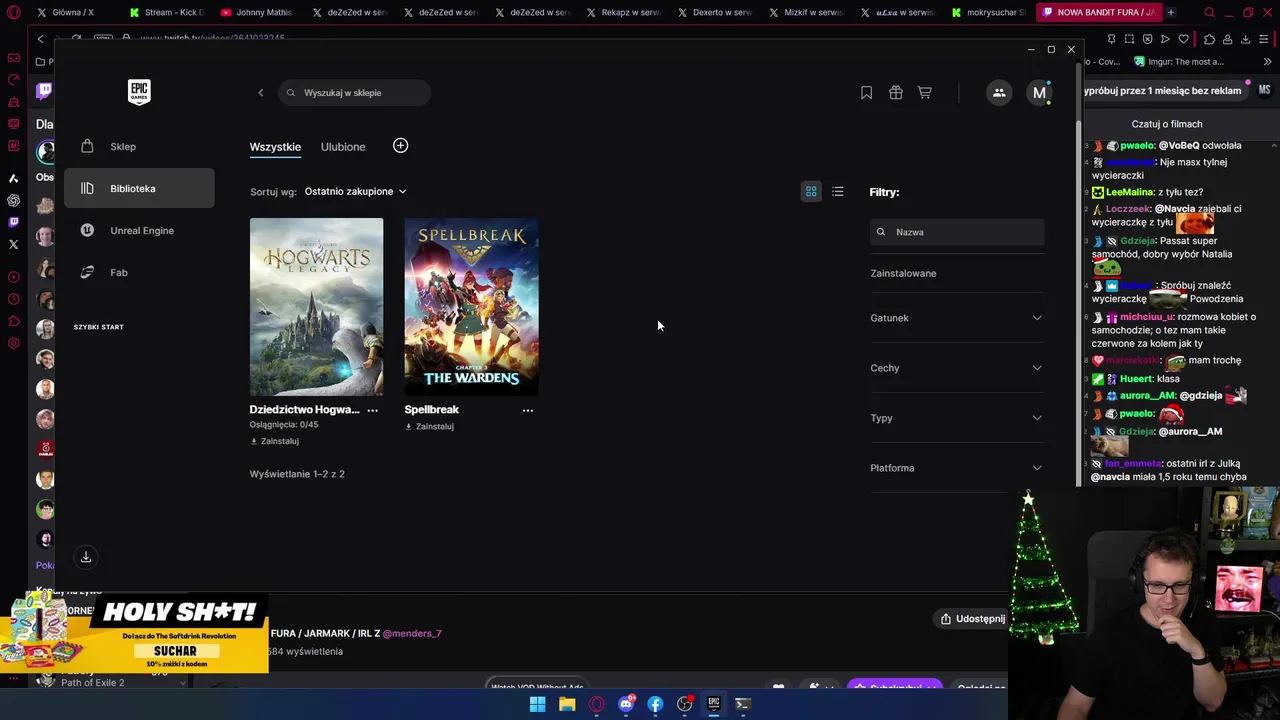The image size is (1280, 720).
Task: Go back with the launcher's back arrow
Action: (261, 93)
